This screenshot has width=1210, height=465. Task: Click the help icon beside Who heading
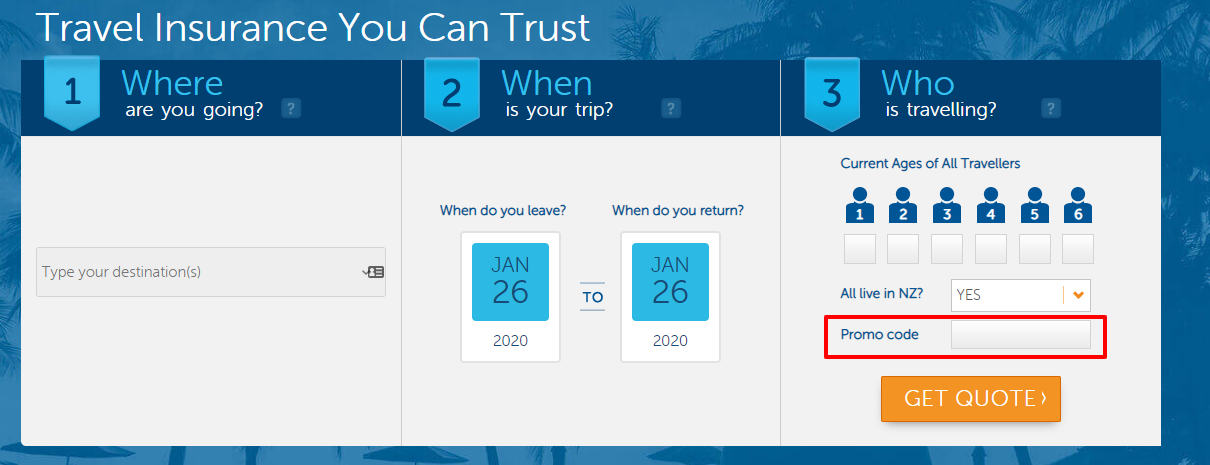(x=1050, y=109)
